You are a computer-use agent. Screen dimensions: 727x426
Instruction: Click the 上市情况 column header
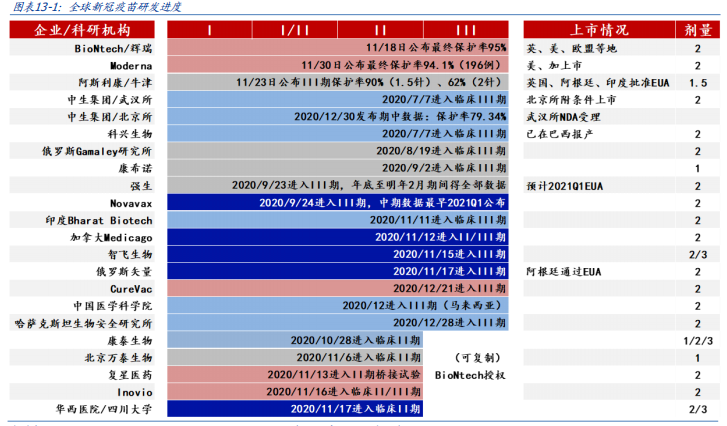599,30
